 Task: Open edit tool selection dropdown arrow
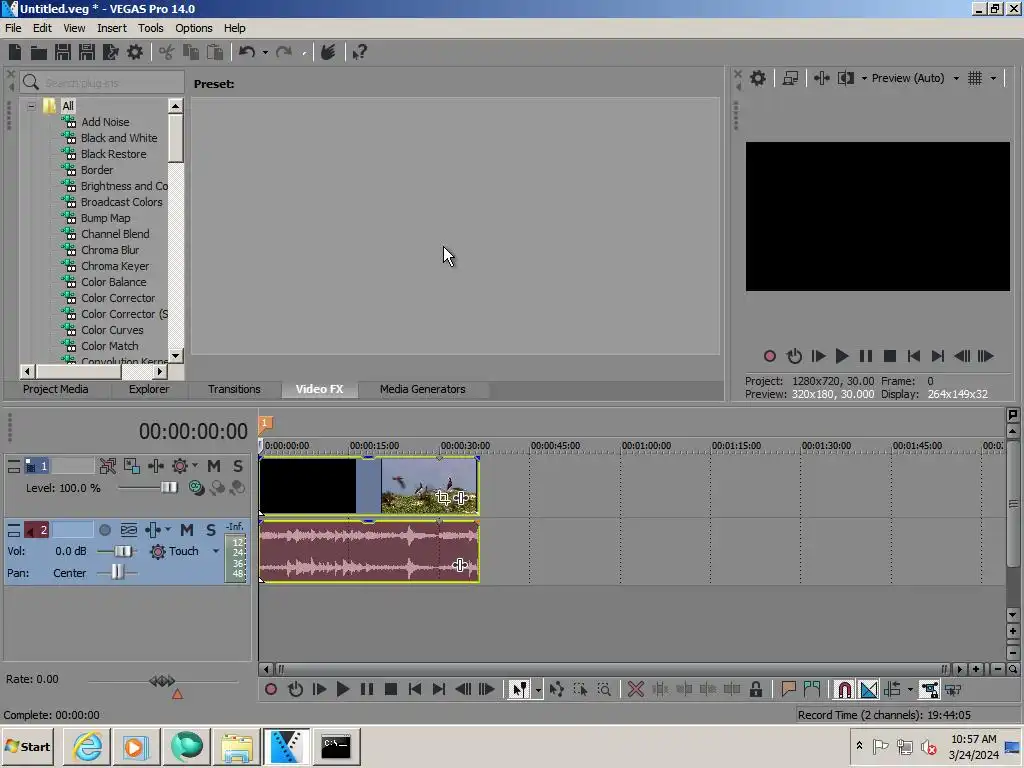pyautogui.click(x=538, y=689)
